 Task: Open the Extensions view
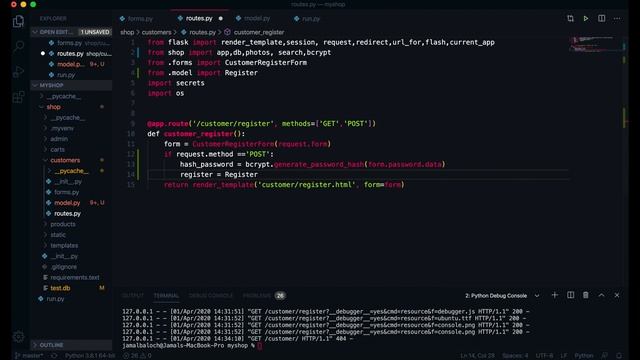(x=18, y=97)
